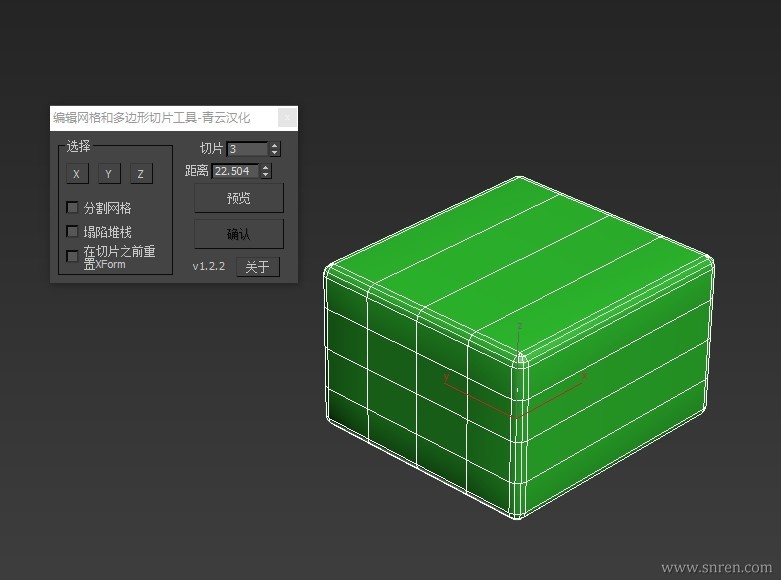Click the 切片 value input field
The height and width of the screenshot is (580, 781).
246,149
